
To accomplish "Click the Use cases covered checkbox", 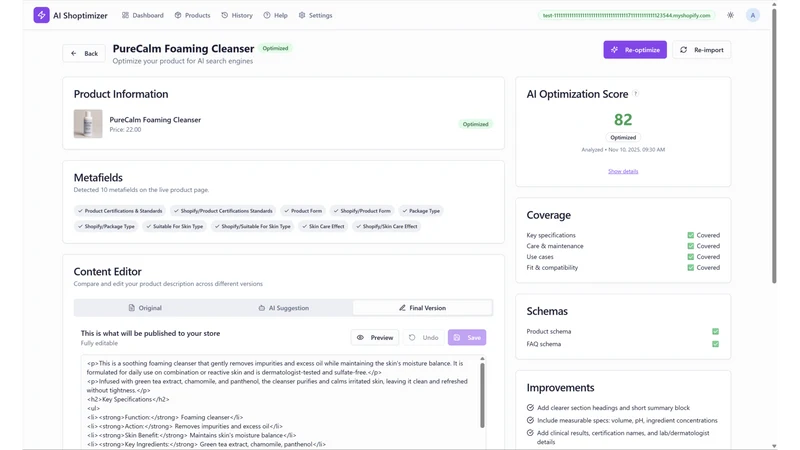I will pos(690,257).
